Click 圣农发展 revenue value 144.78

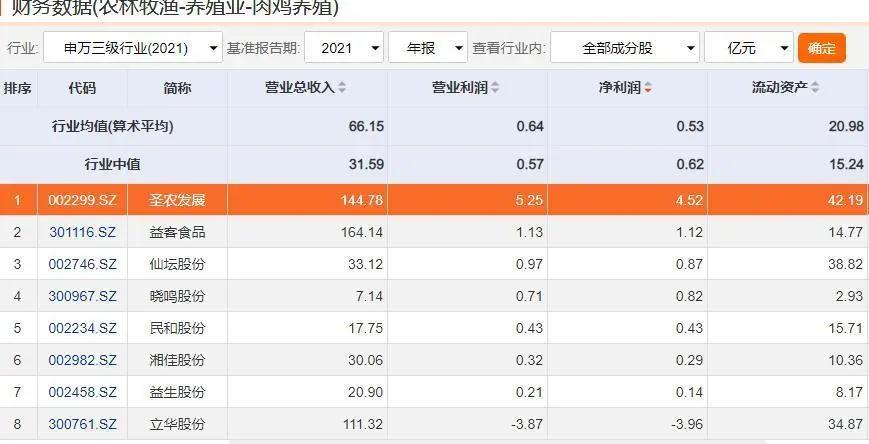click(362, 200)
